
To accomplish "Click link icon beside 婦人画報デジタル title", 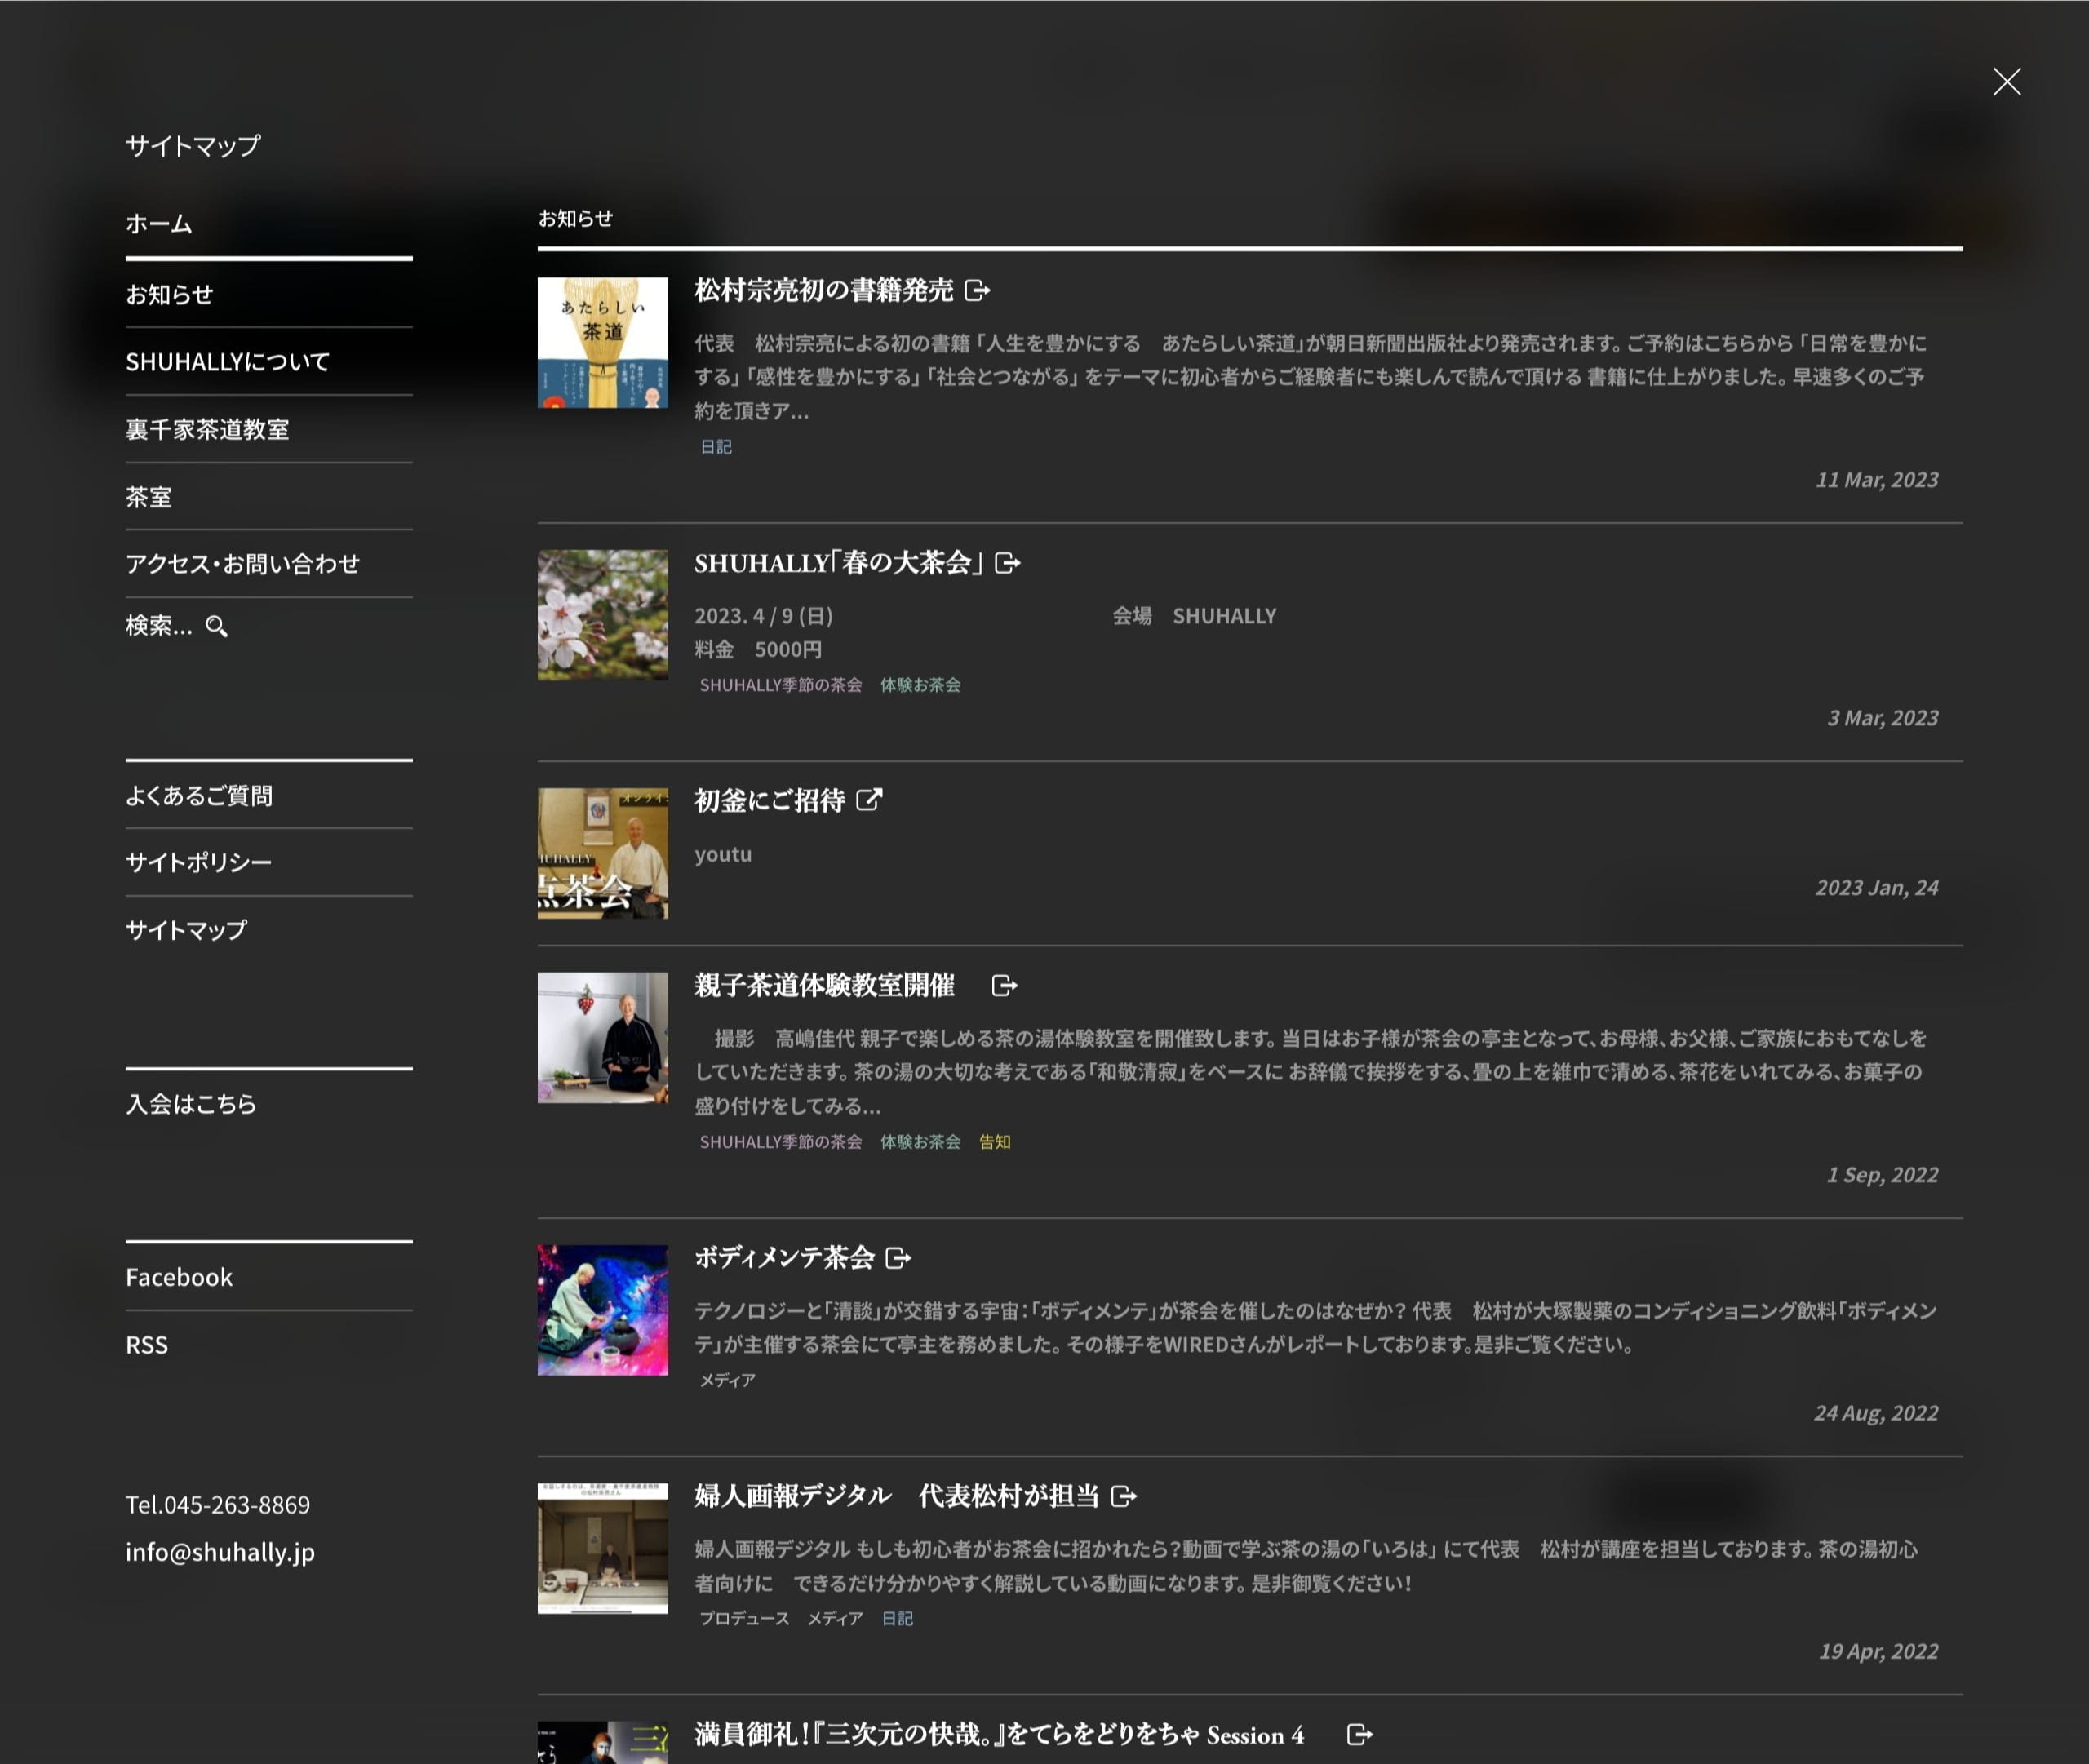I will [1124, 1496].
